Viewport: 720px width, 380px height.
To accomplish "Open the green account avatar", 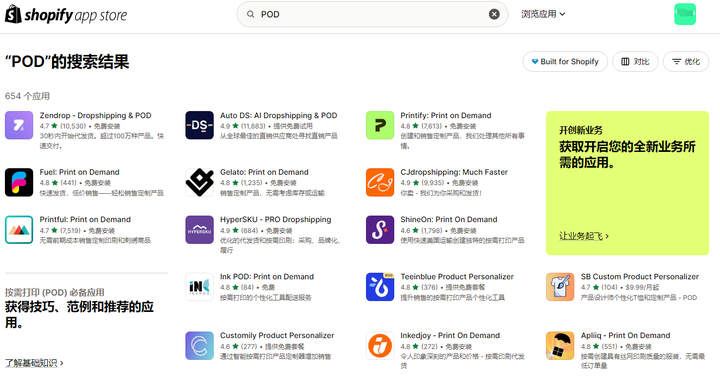I will click(x=685, y=14).
